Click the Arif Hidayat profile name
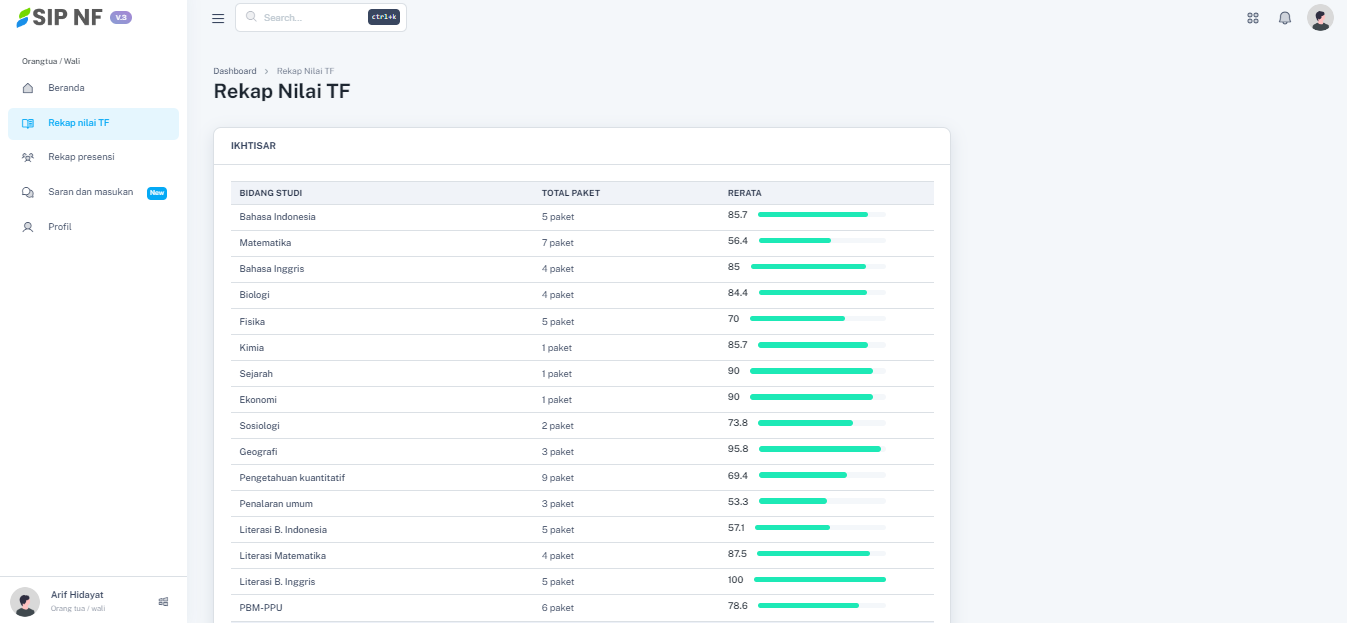This screenshot has width=1347, height=623. coord(77,595)
